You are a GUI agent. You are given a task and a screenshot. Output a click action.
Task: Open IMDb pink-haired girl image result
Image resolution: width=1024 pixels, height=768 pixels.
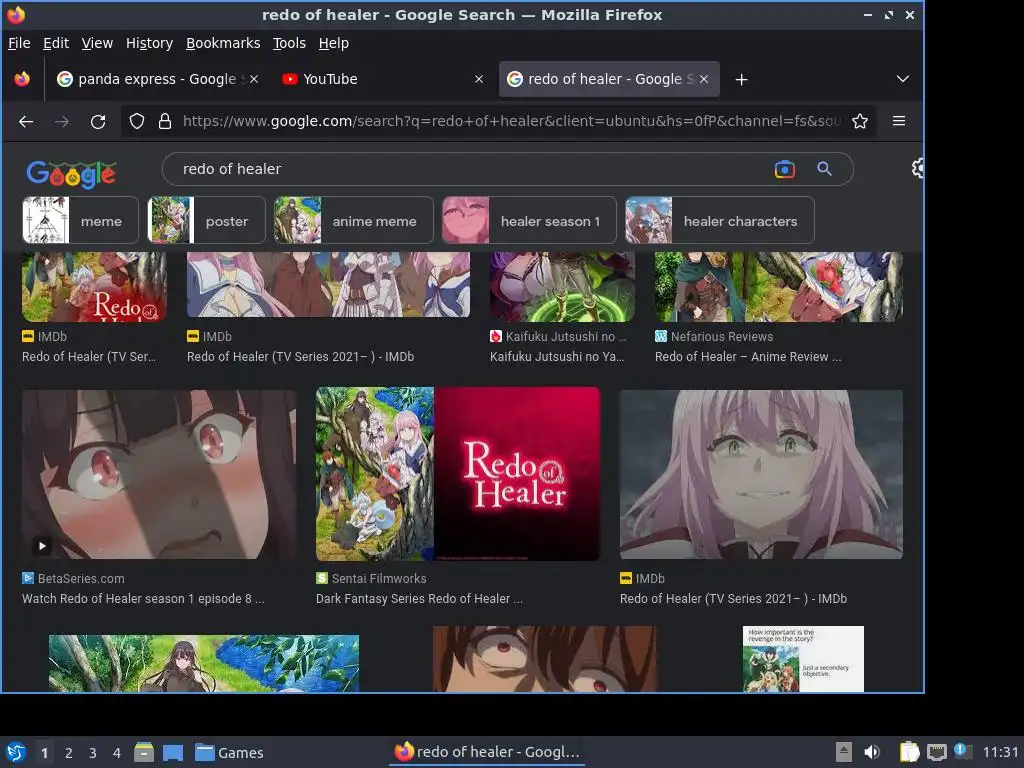coord(761,474)
